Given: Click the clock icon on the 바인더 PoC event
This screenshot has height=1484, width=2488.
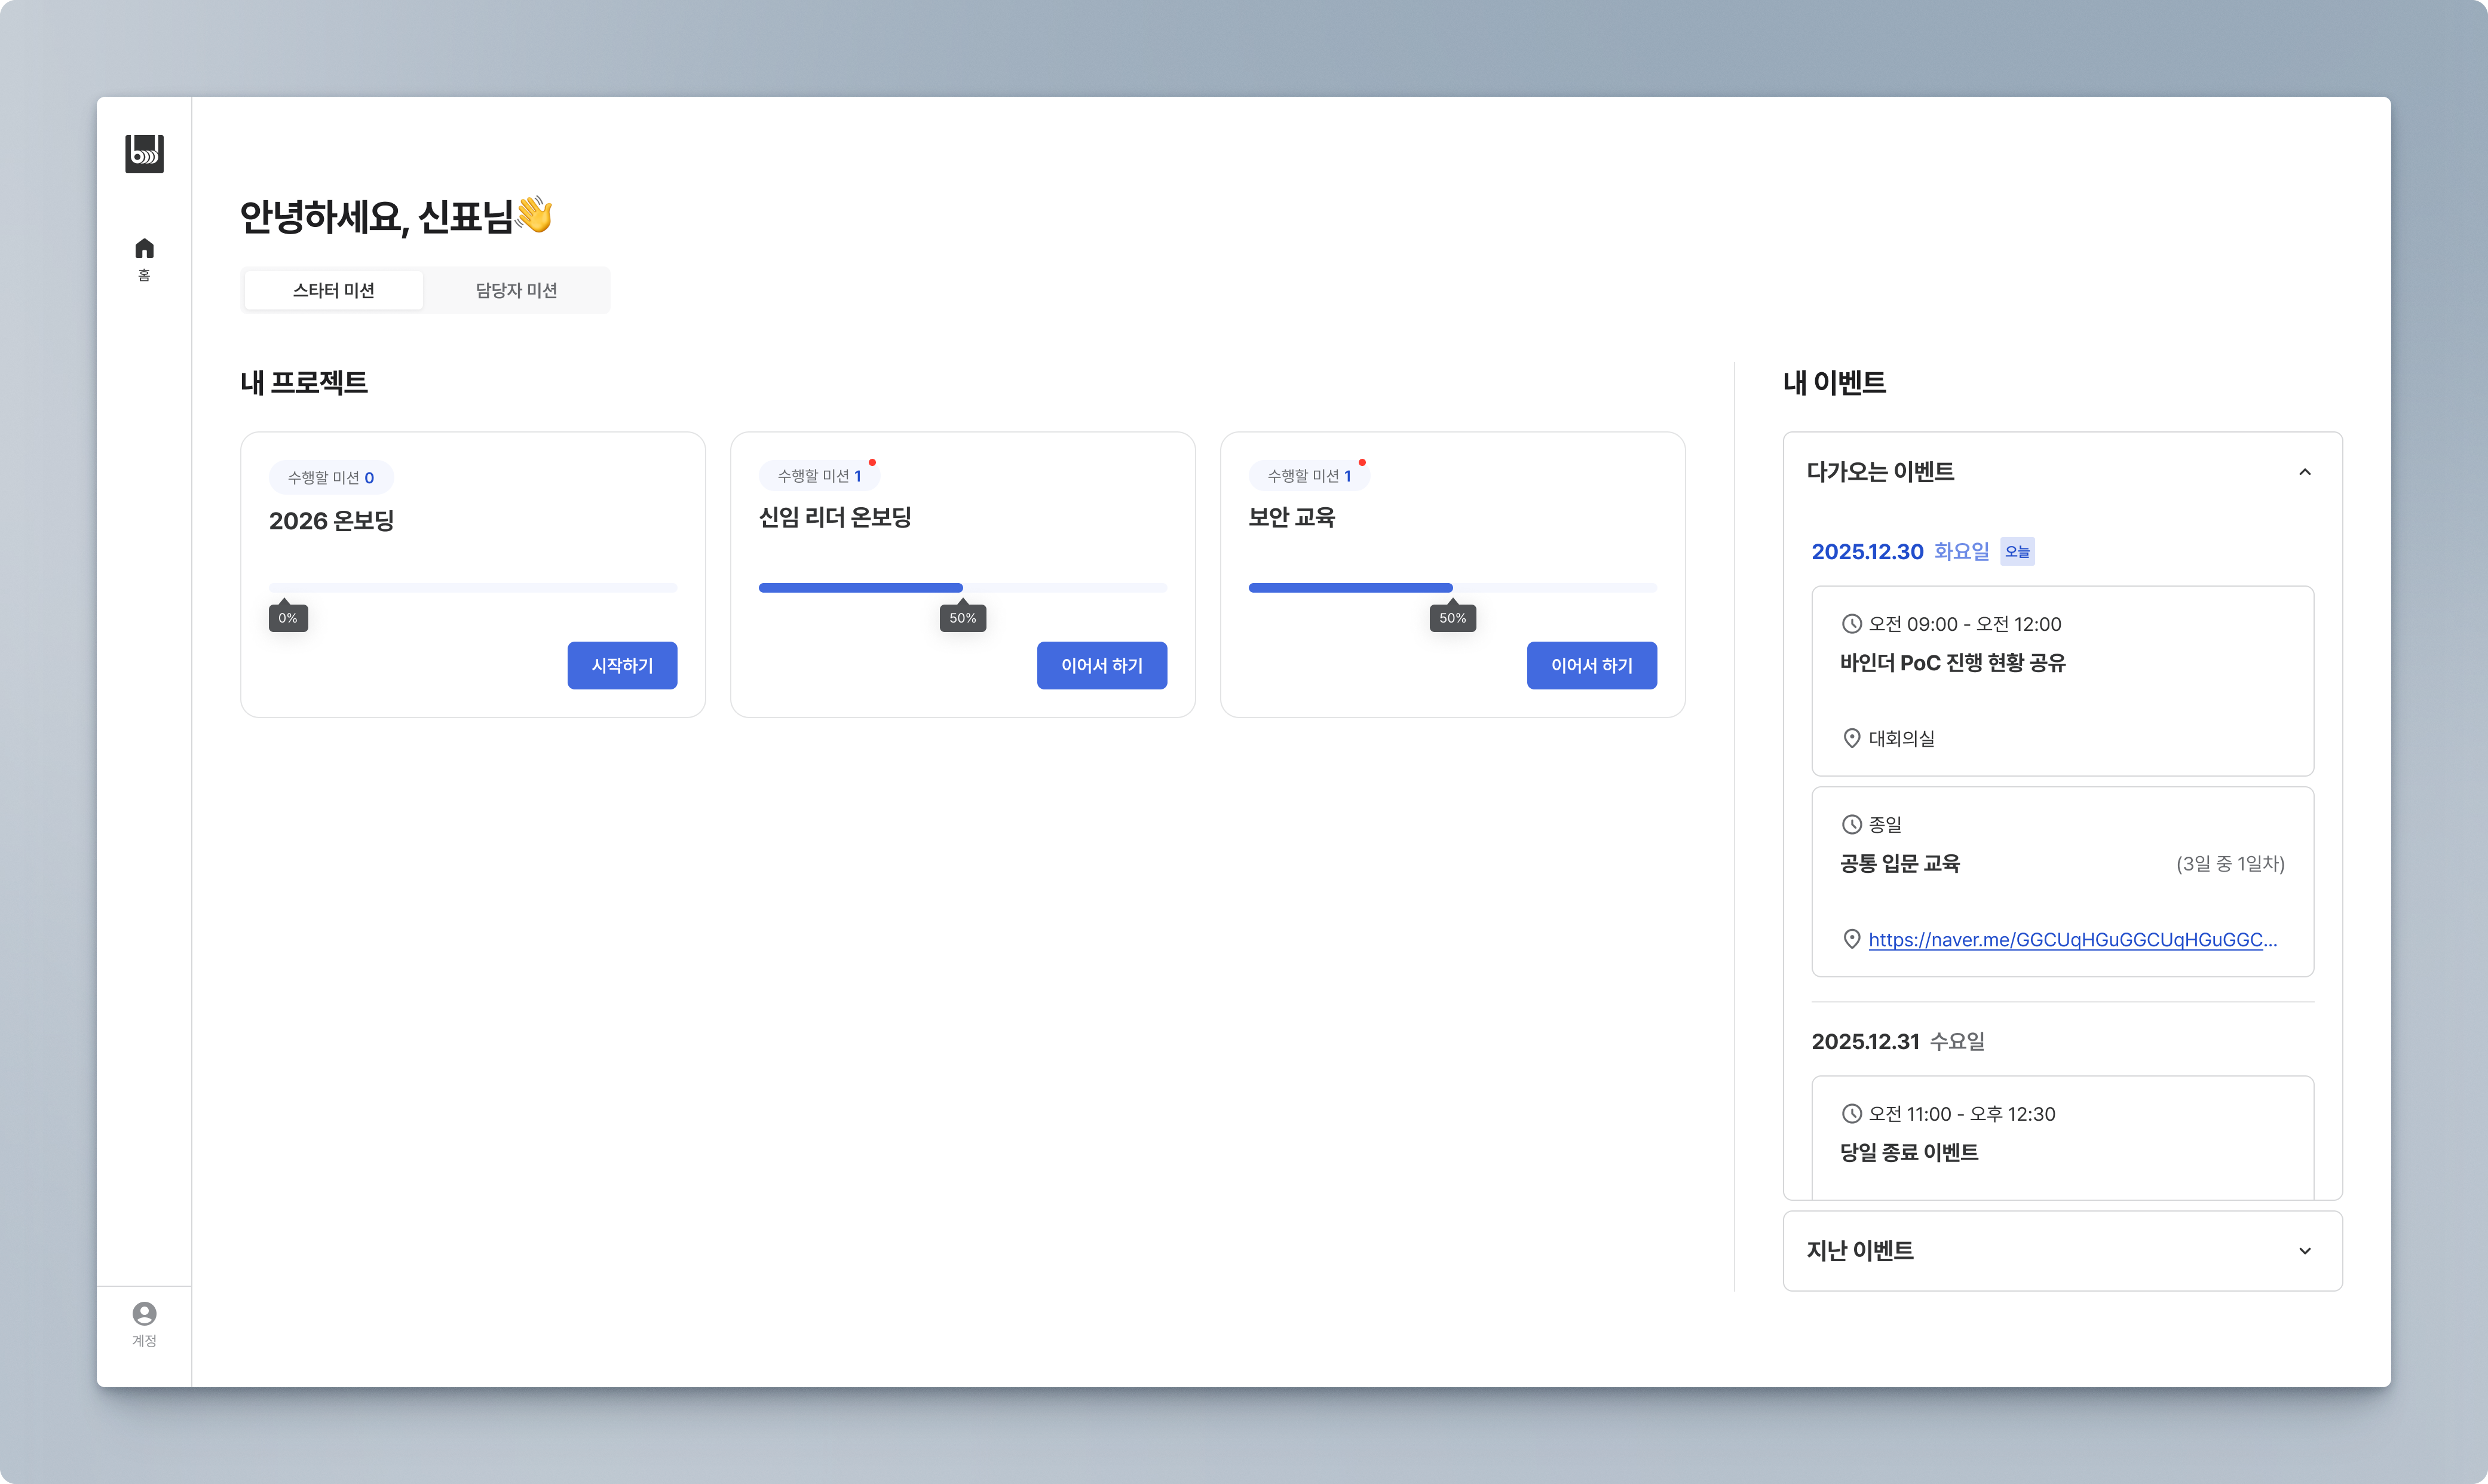Looking at the screenshot, I should [1851, 624].
